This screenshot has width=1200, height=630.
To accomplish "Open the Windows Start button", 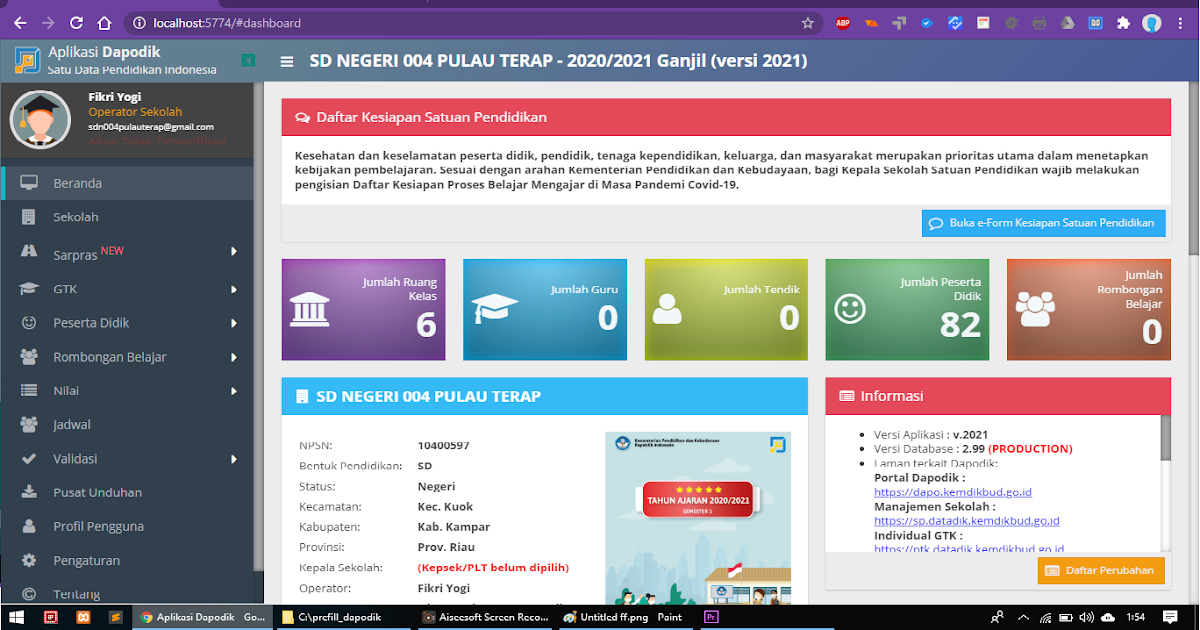I will [15, 617].
